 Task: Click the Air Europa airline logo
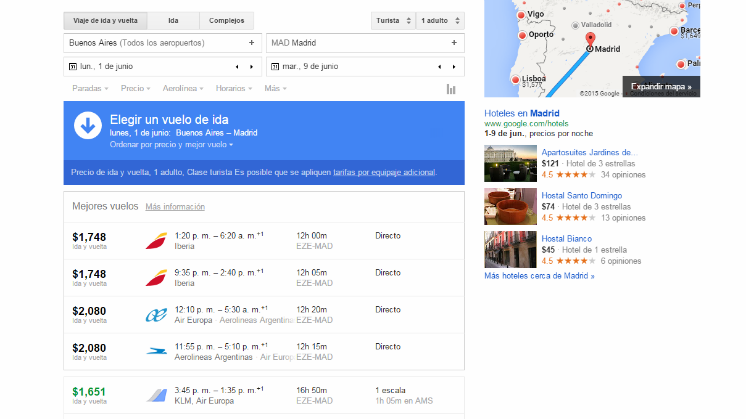(x=157, y=315)
